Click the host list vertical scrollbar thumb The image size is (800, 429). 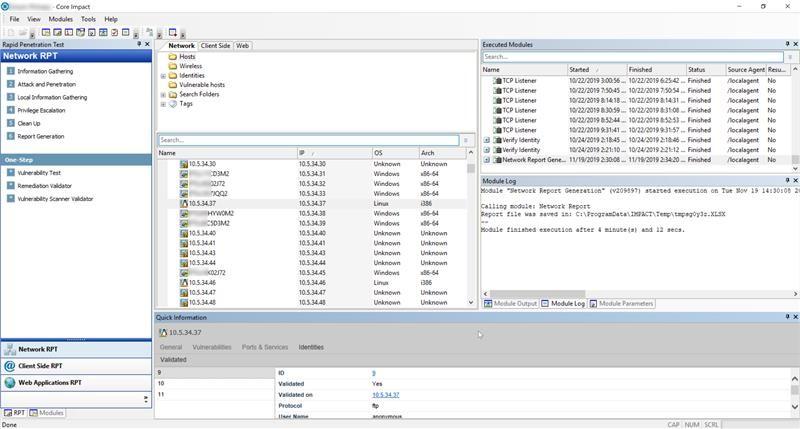pyautogui.click(x=471, y=168)
